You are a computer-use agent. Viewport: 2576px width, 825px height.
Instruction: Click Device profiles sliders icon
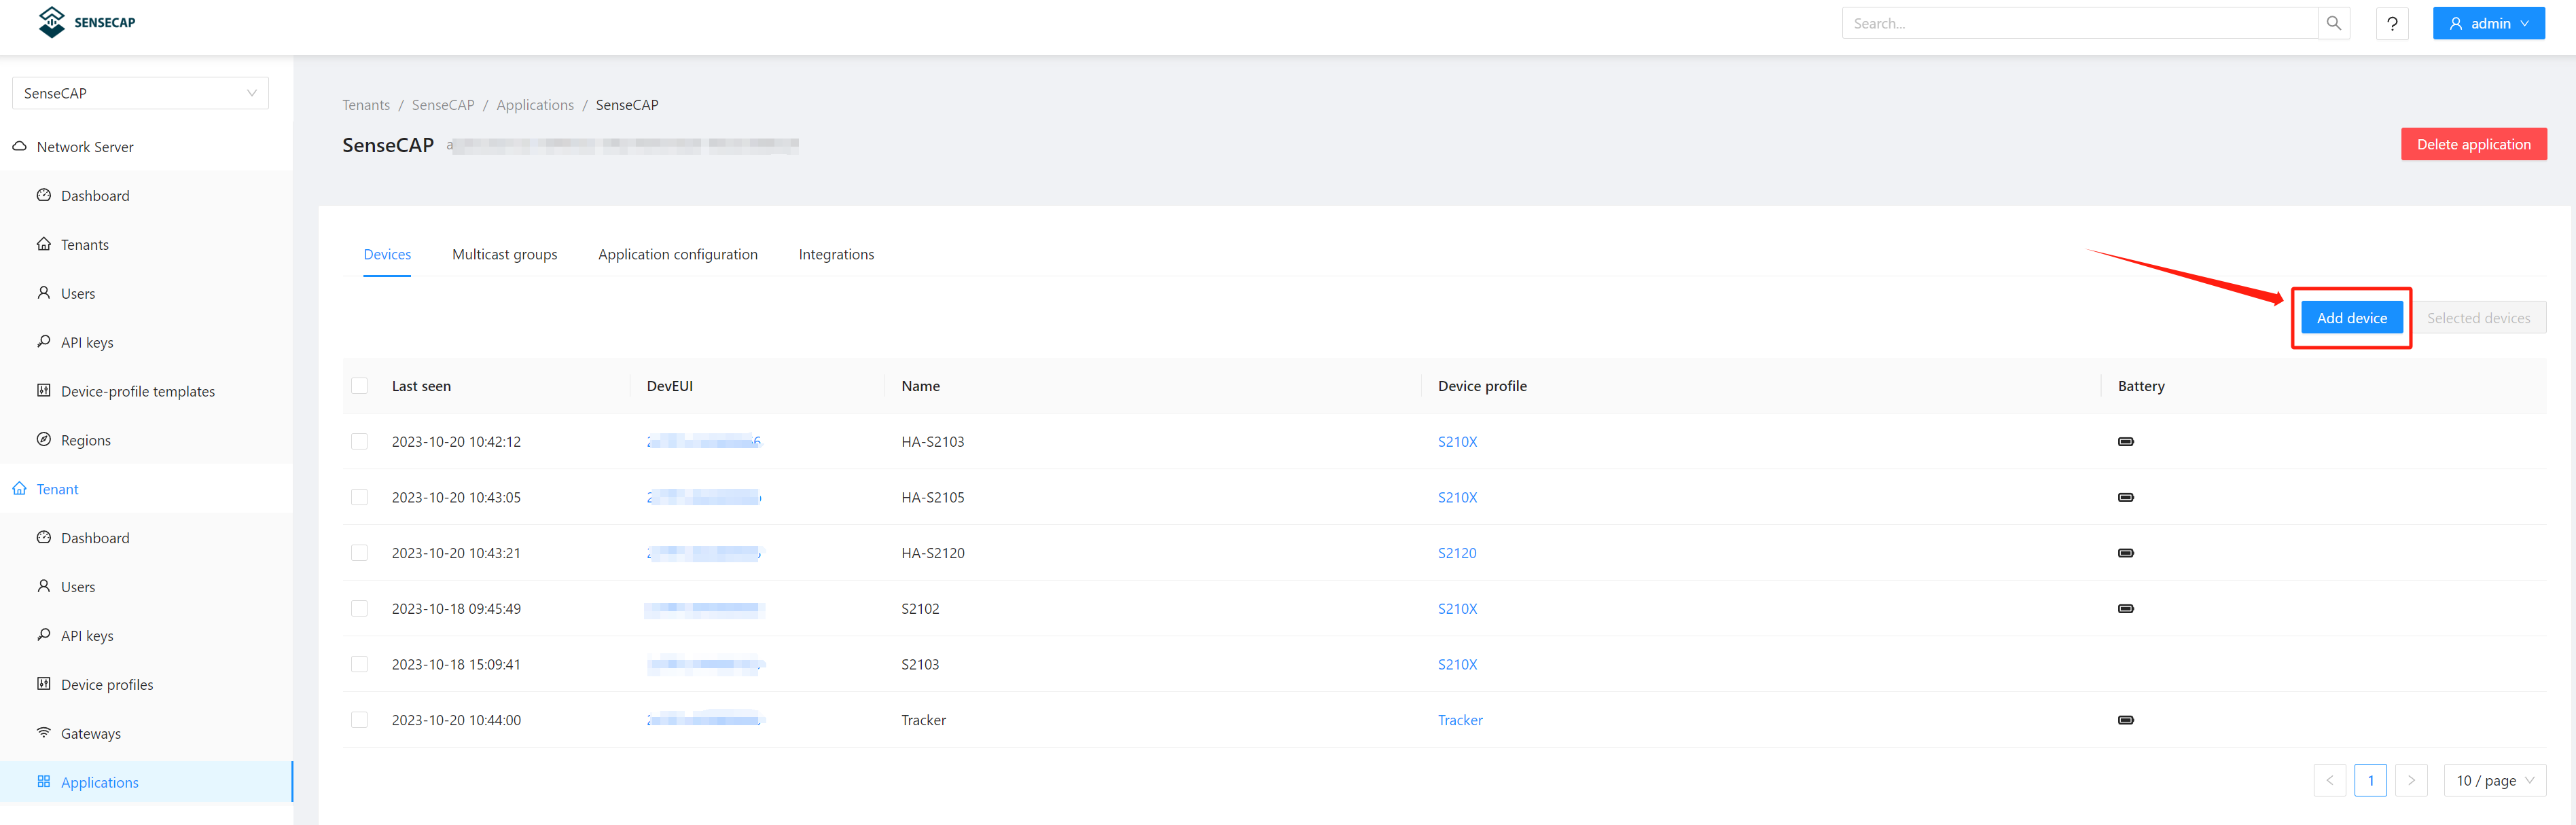(44, 684)
